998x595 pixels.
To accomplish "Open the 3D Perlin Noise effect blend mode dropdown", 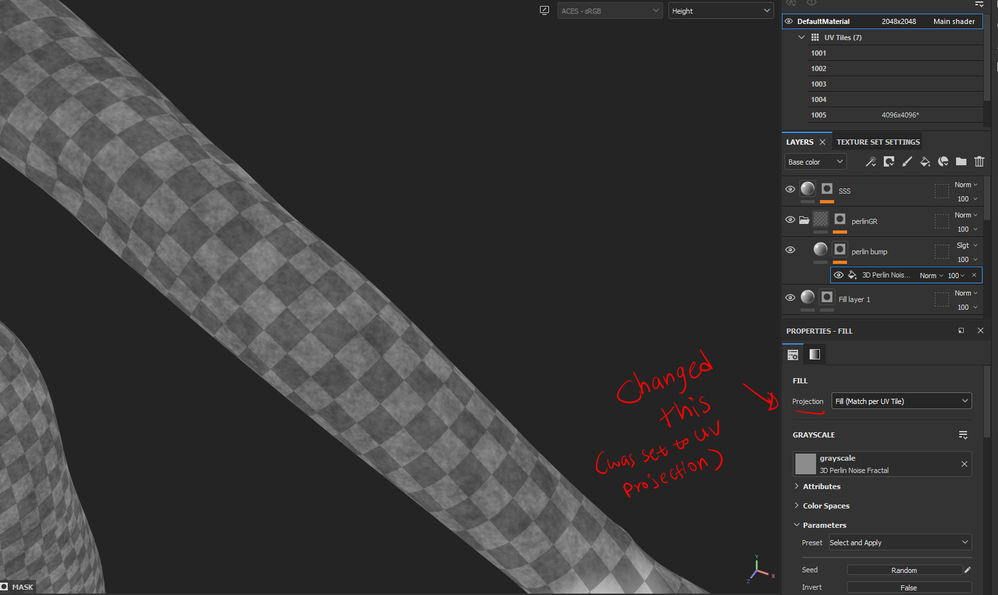I will click(931, 276).
